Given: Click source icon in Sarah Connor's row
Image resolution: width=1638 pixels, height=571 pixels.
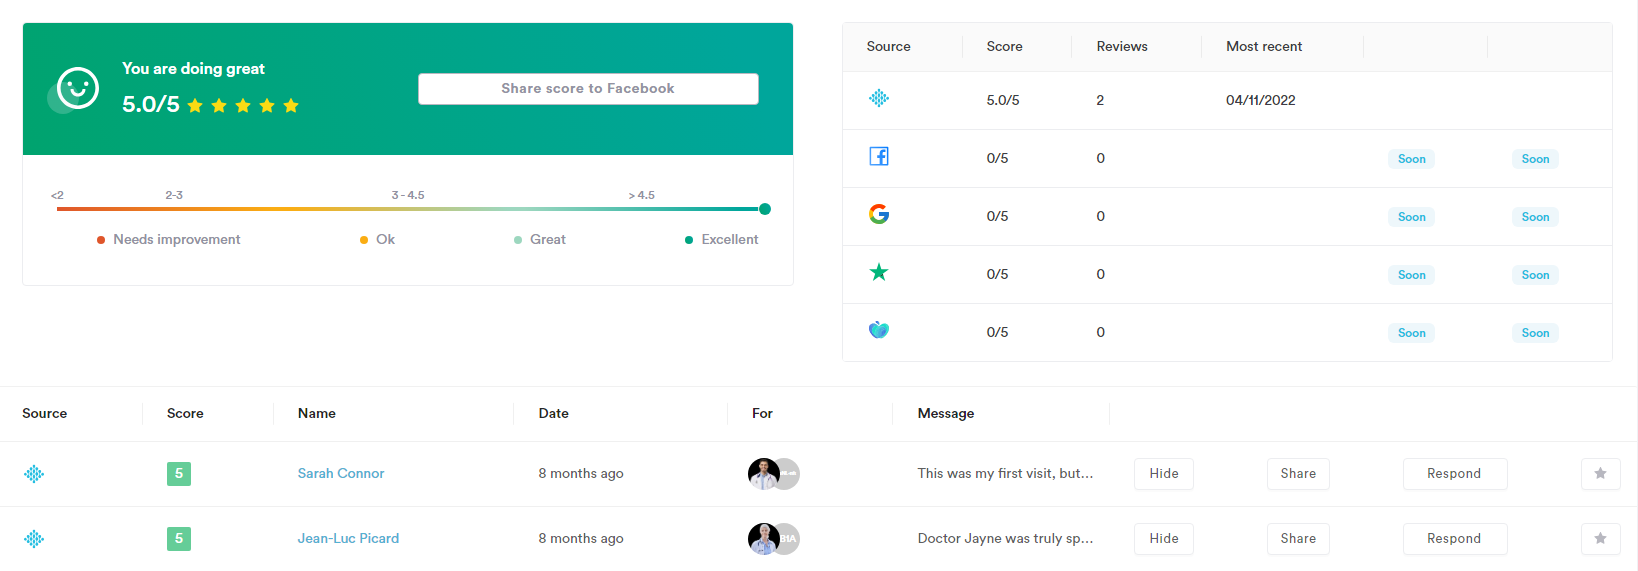Looking at the screenshot, I should point(34,474).
